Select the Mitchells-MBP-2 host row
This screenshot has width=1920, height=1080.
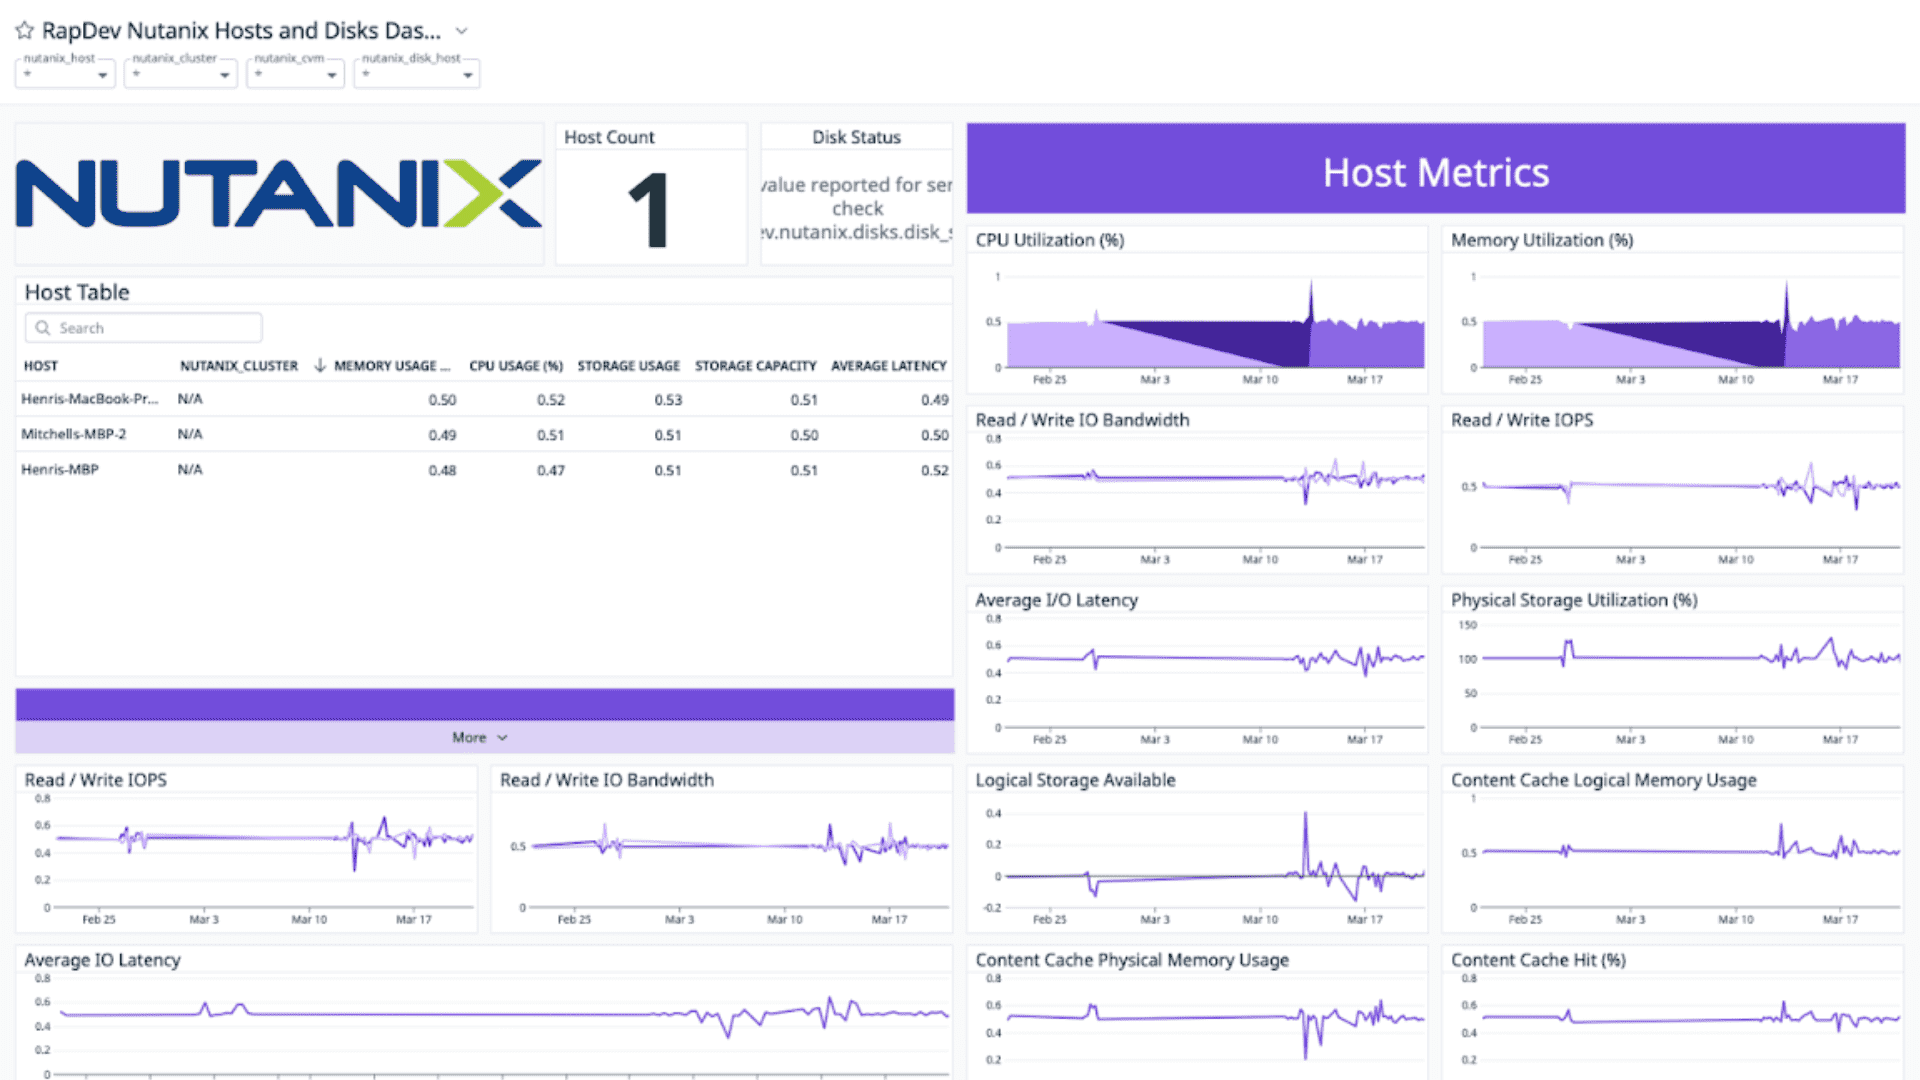tap(485, 434)
